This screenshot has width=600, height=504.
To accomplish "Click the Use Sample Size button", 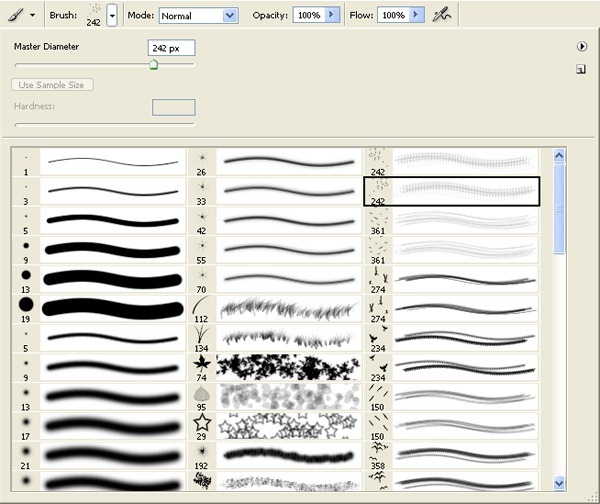I will point(54,85).
